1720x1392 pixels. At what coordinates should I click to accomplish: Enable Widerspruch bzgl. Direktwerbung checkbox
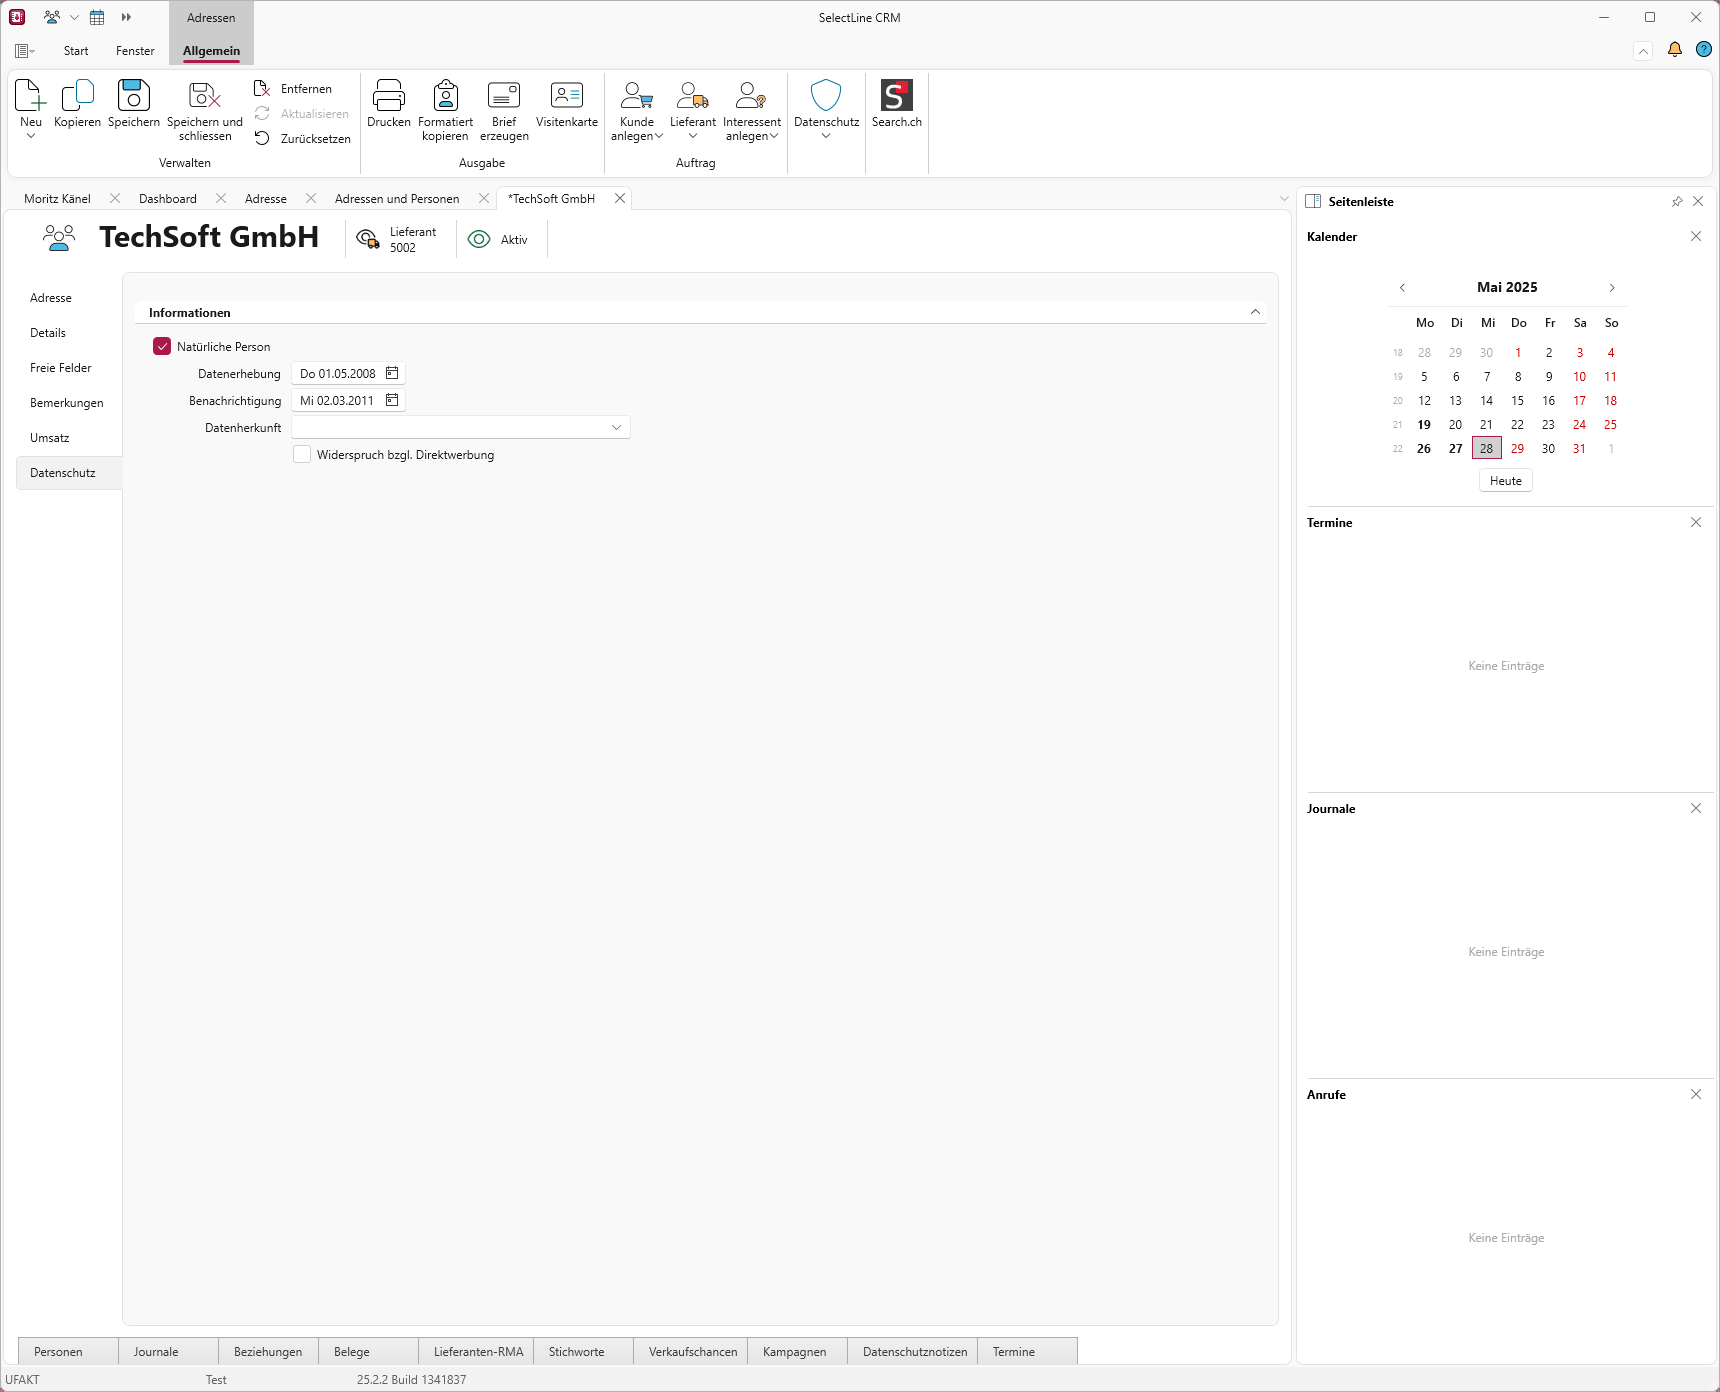[x=302, y=454]
